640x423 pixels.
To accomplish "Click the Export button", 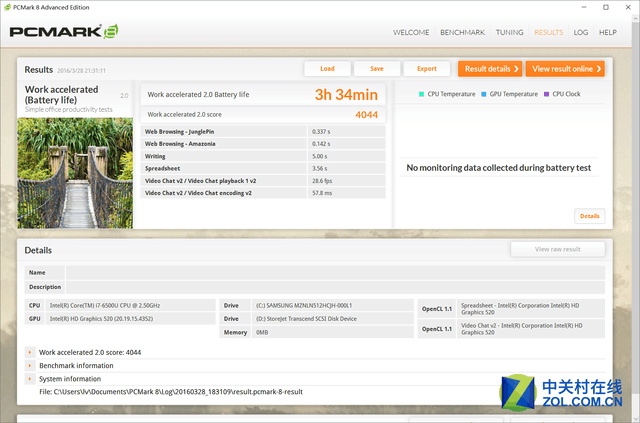I will click(427, 69).
